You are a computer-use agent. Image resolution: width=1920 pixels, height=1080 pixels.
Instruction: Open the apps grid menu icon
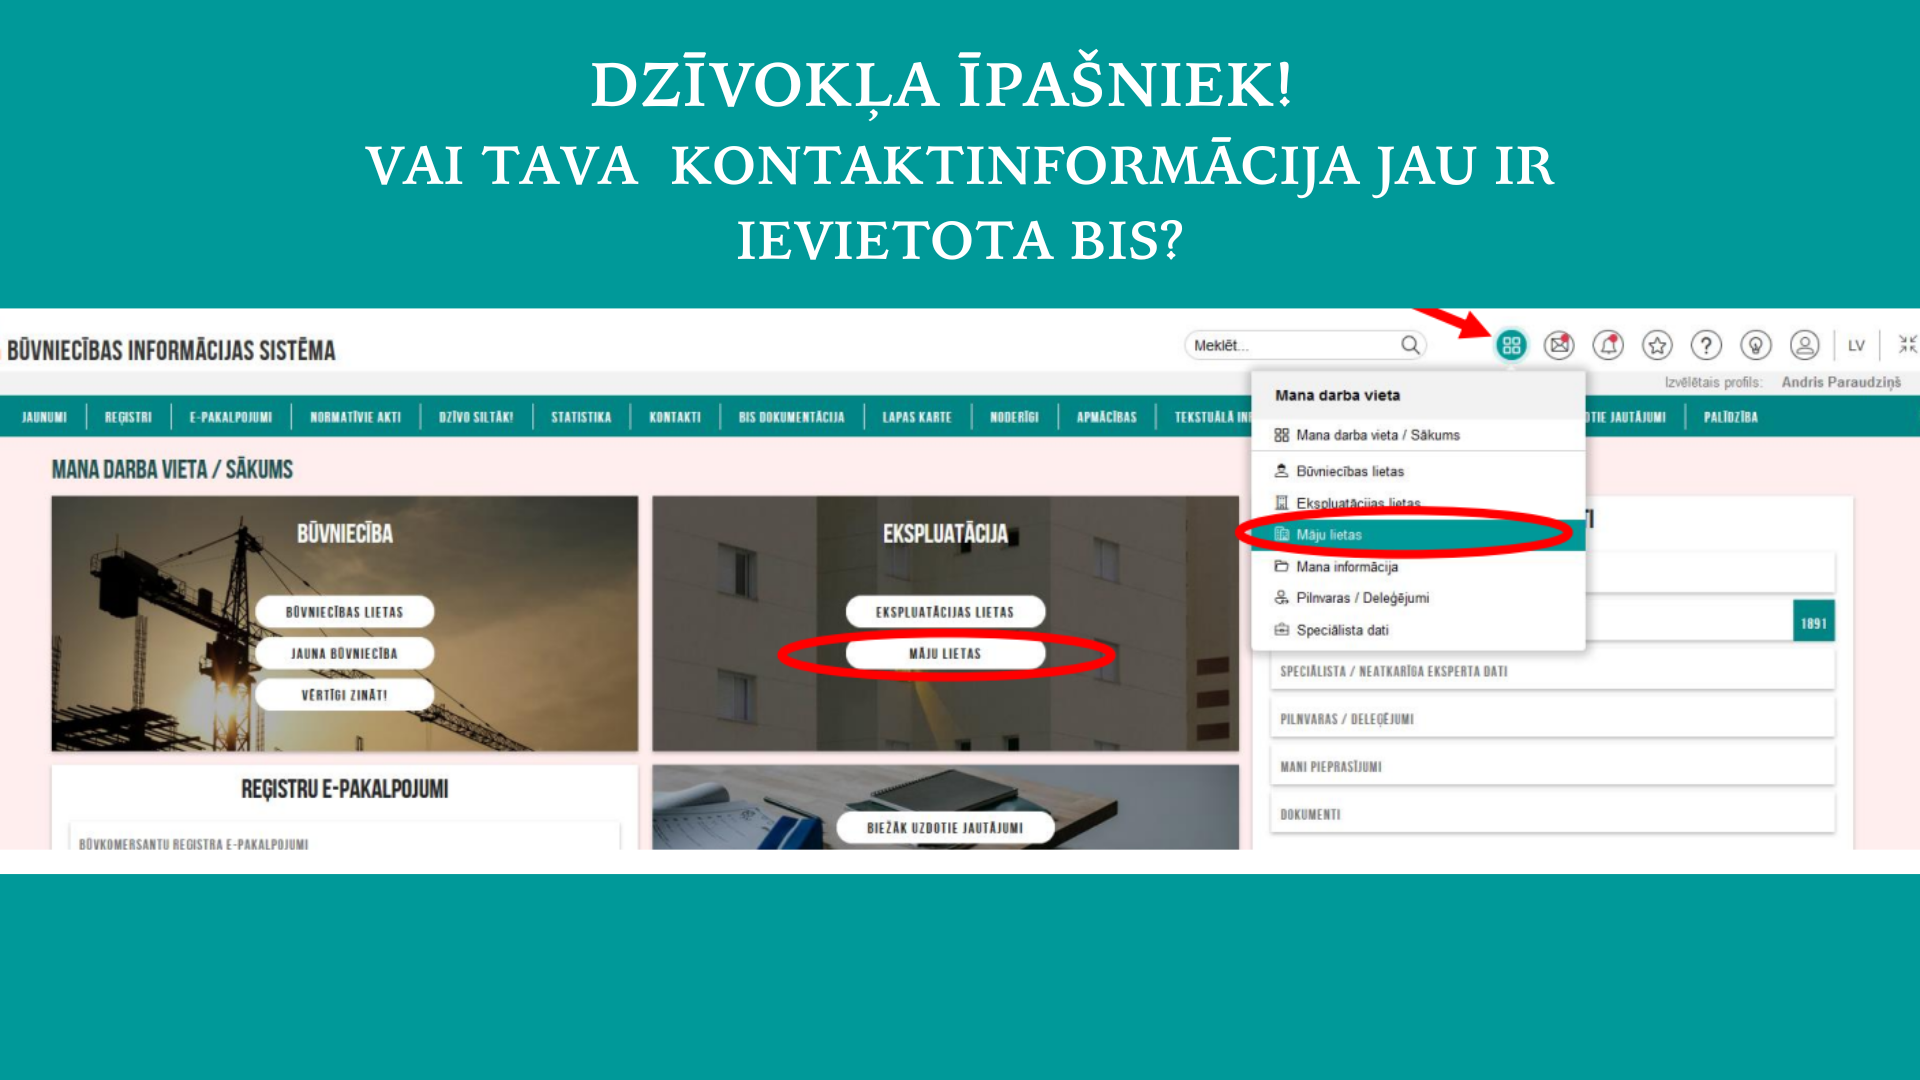tap(1513, 345)
